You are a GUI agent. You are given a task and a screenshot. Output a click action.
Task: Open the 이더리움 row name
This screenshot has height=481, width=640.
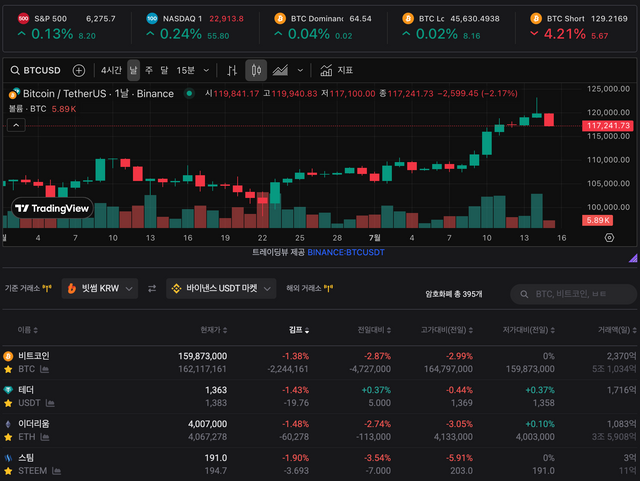coord(34,424)
